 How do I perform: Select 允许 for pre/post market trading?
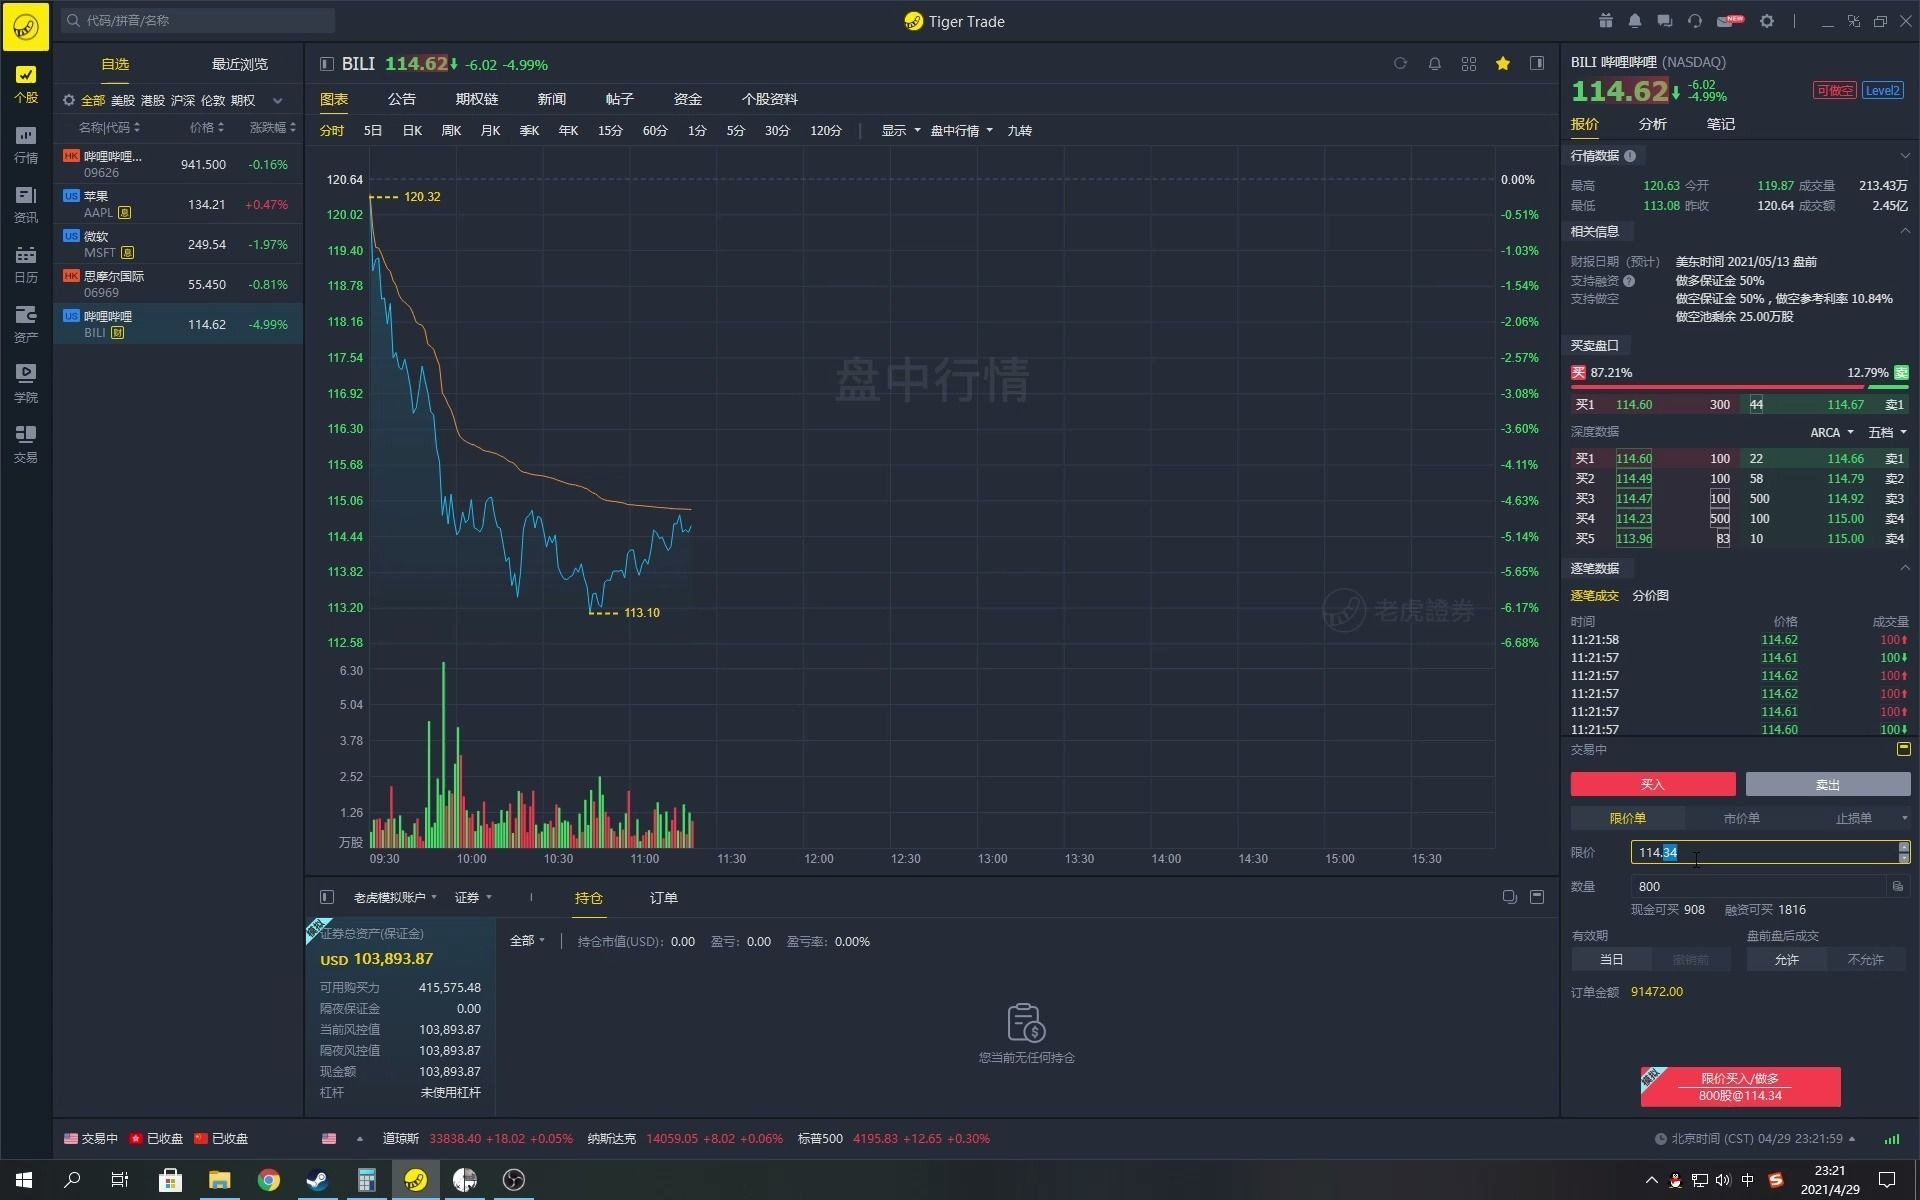point(1786,959)
